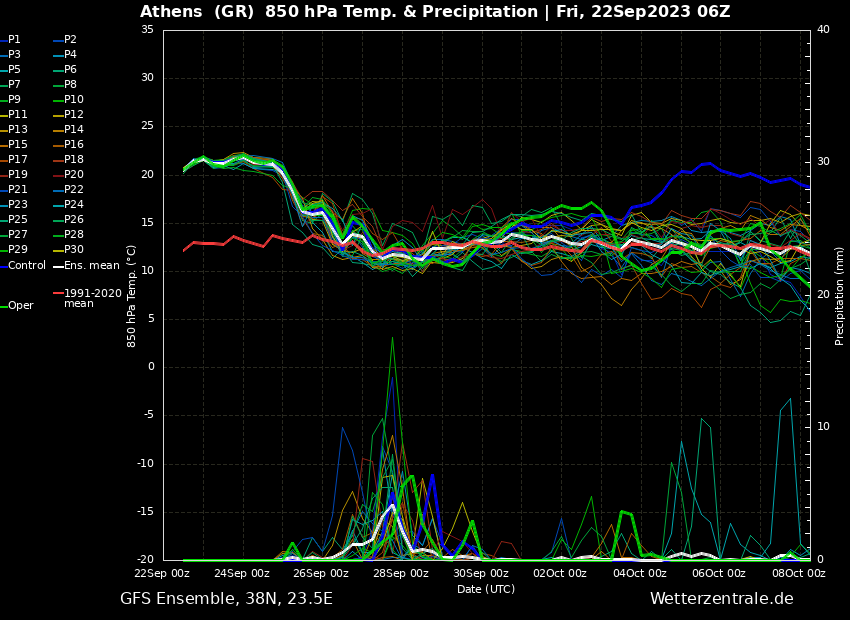This screenshot has width=850, height=620.
Task: Click the GFS Ensemble, 38N, 23.5E caption
Action: [x=226, y=599]
